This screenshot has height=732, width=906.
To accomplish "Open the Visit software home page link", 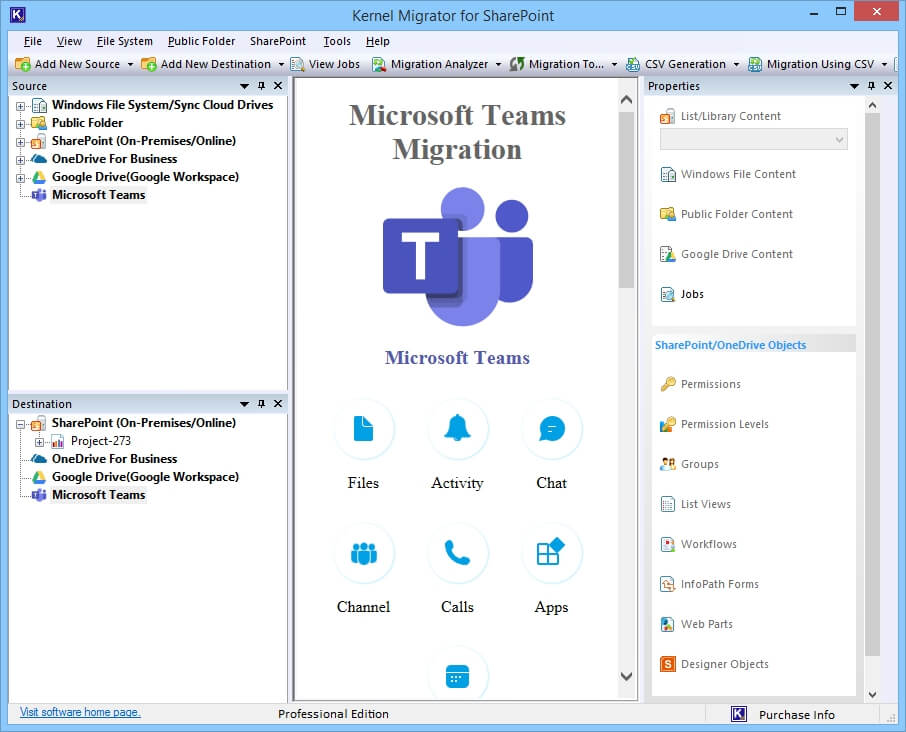I will pyautogui.click(x=80, y=712).
